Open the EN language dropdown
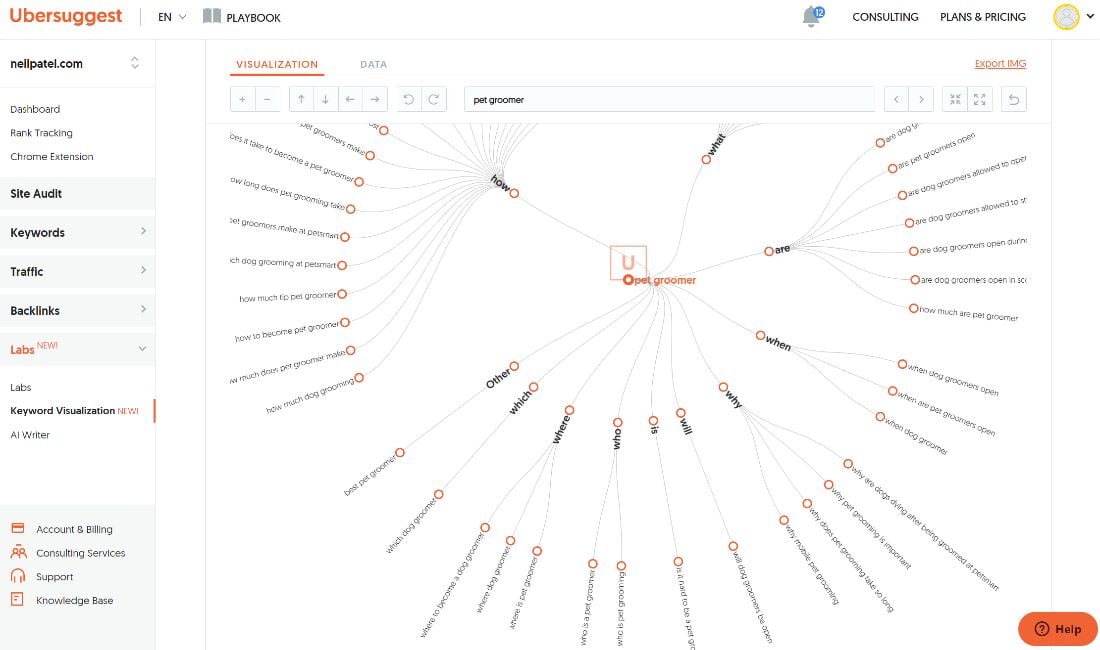 coord(169,17)
